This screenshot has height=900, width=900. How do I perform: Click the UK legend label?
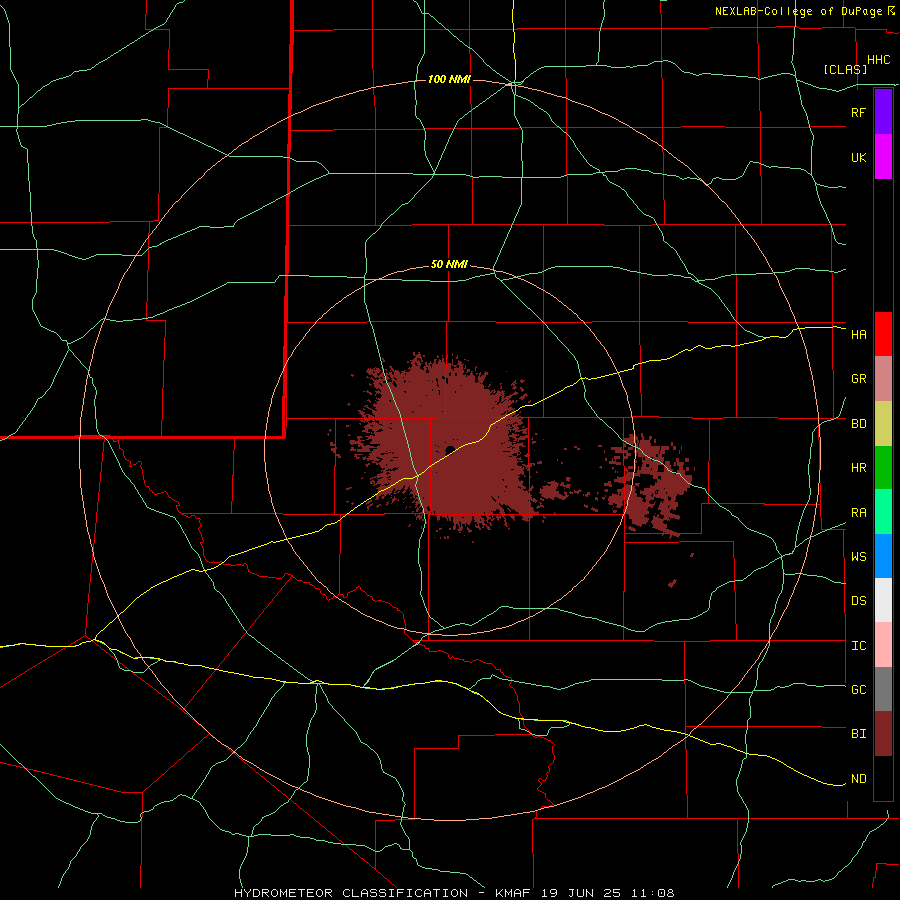click(858, 157)
